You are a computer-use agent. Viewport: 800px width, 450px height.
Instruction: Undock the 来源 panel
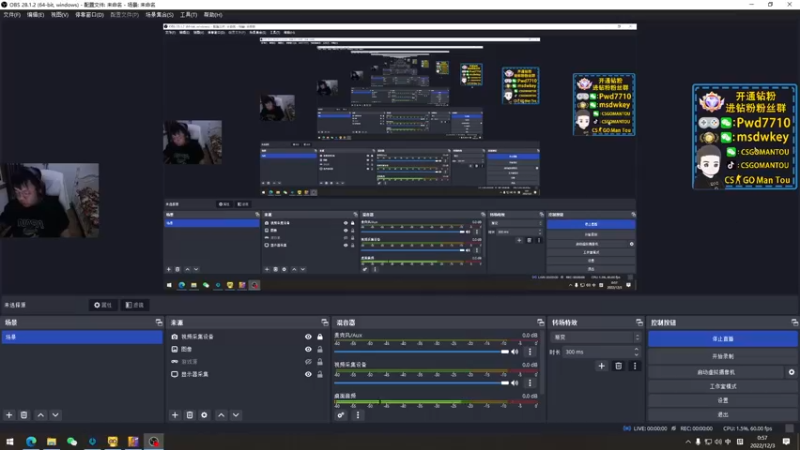click(324, 322)
